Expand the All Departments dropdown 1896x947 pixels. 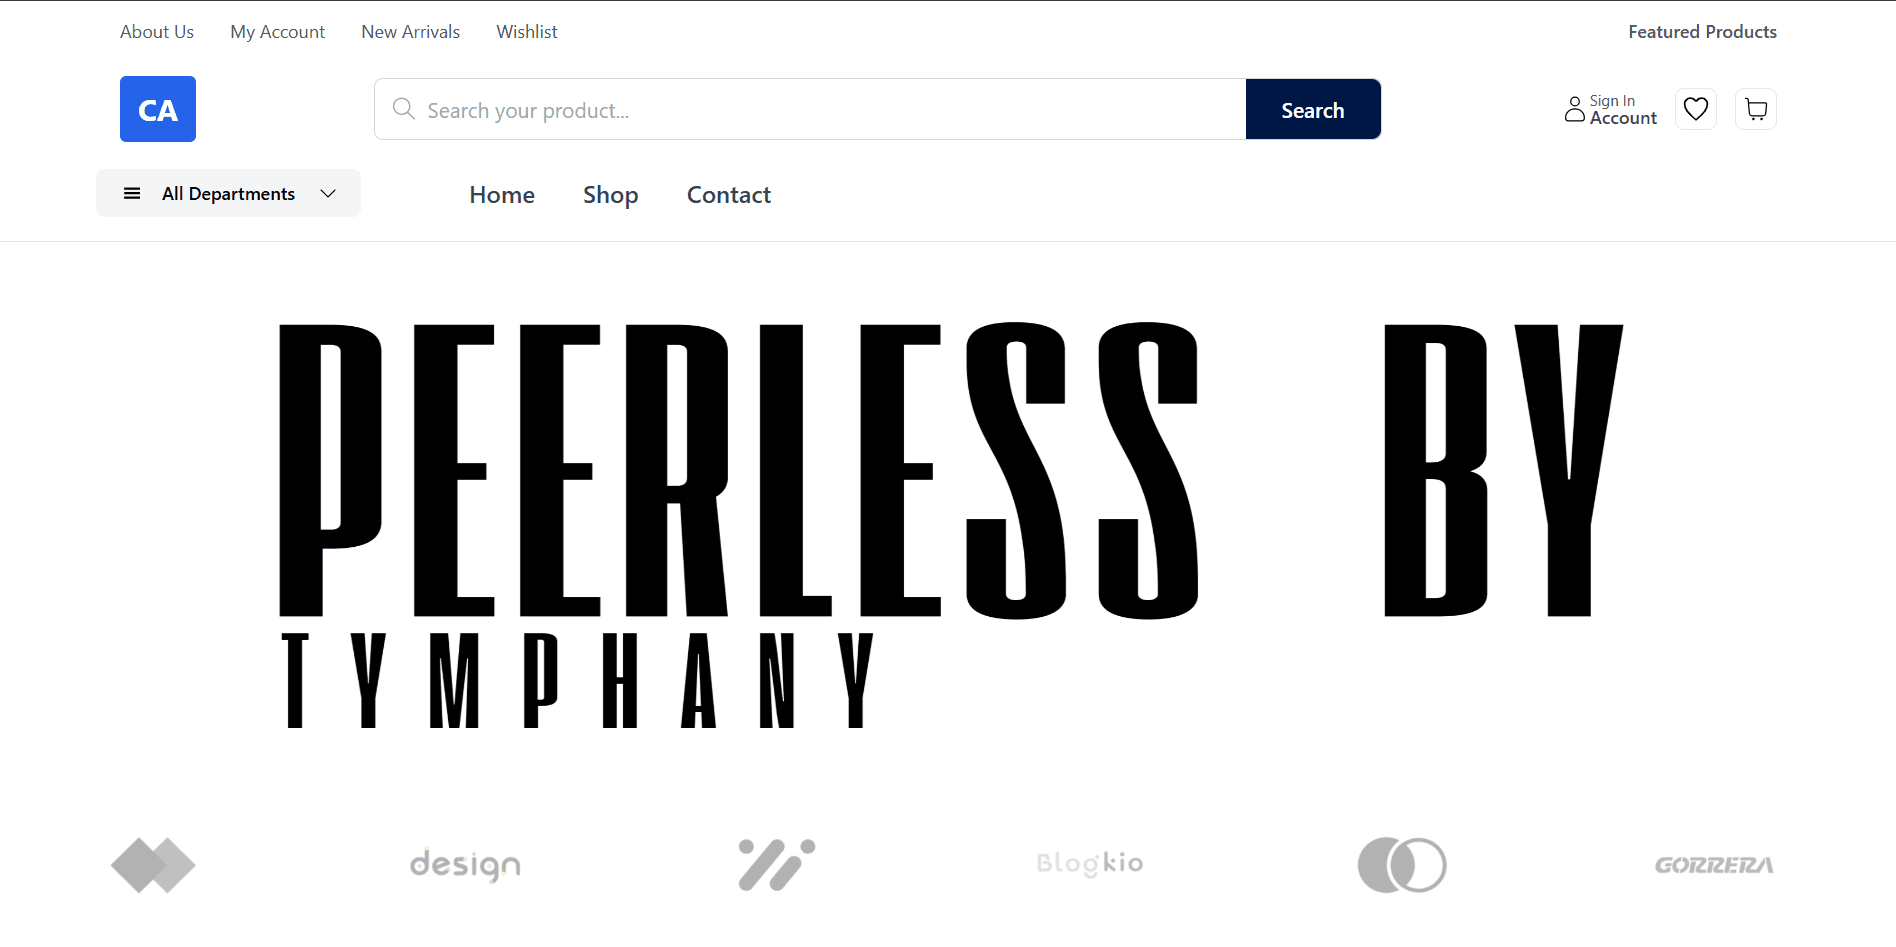[228, 193]
